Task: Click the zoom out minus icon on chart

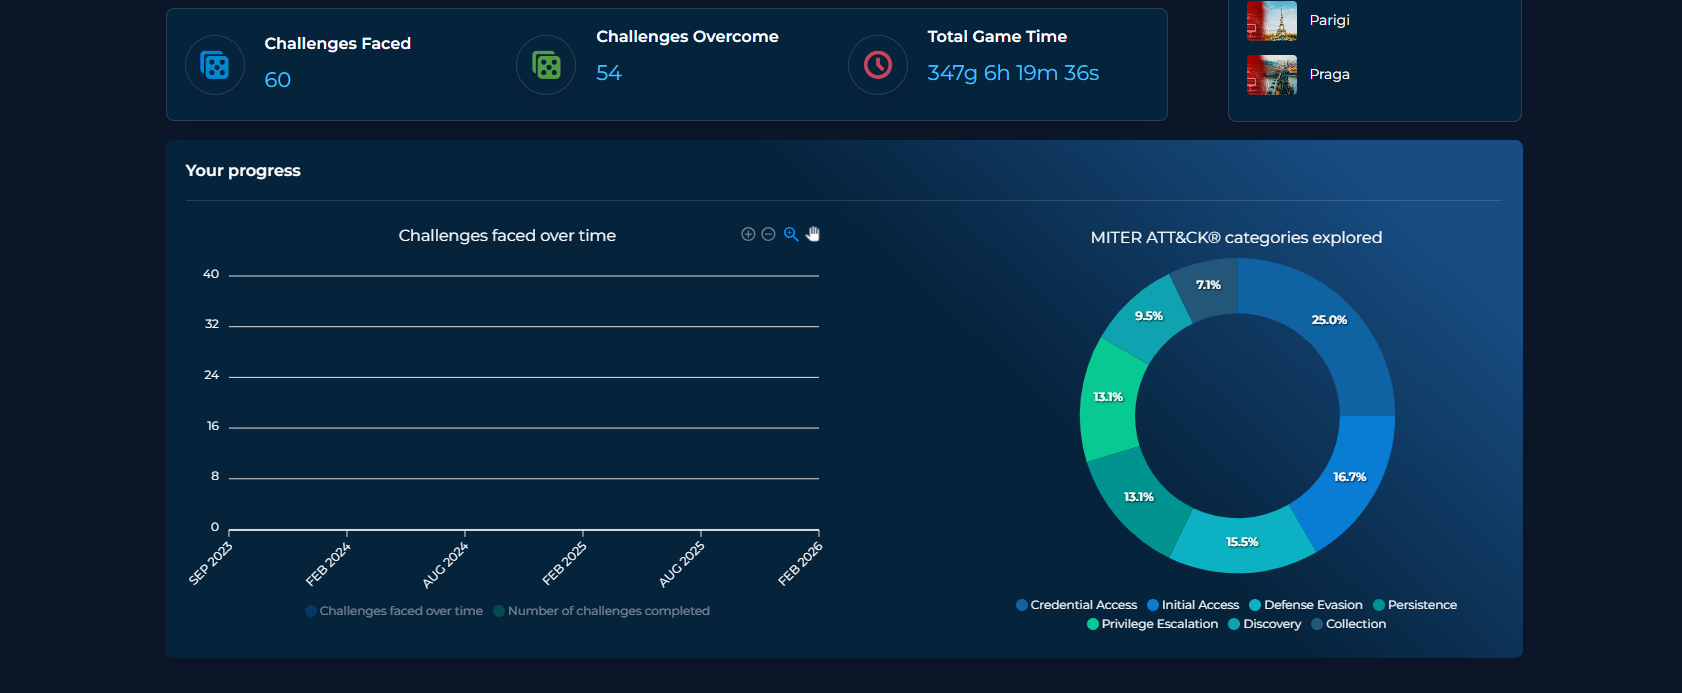Action: 768,234
